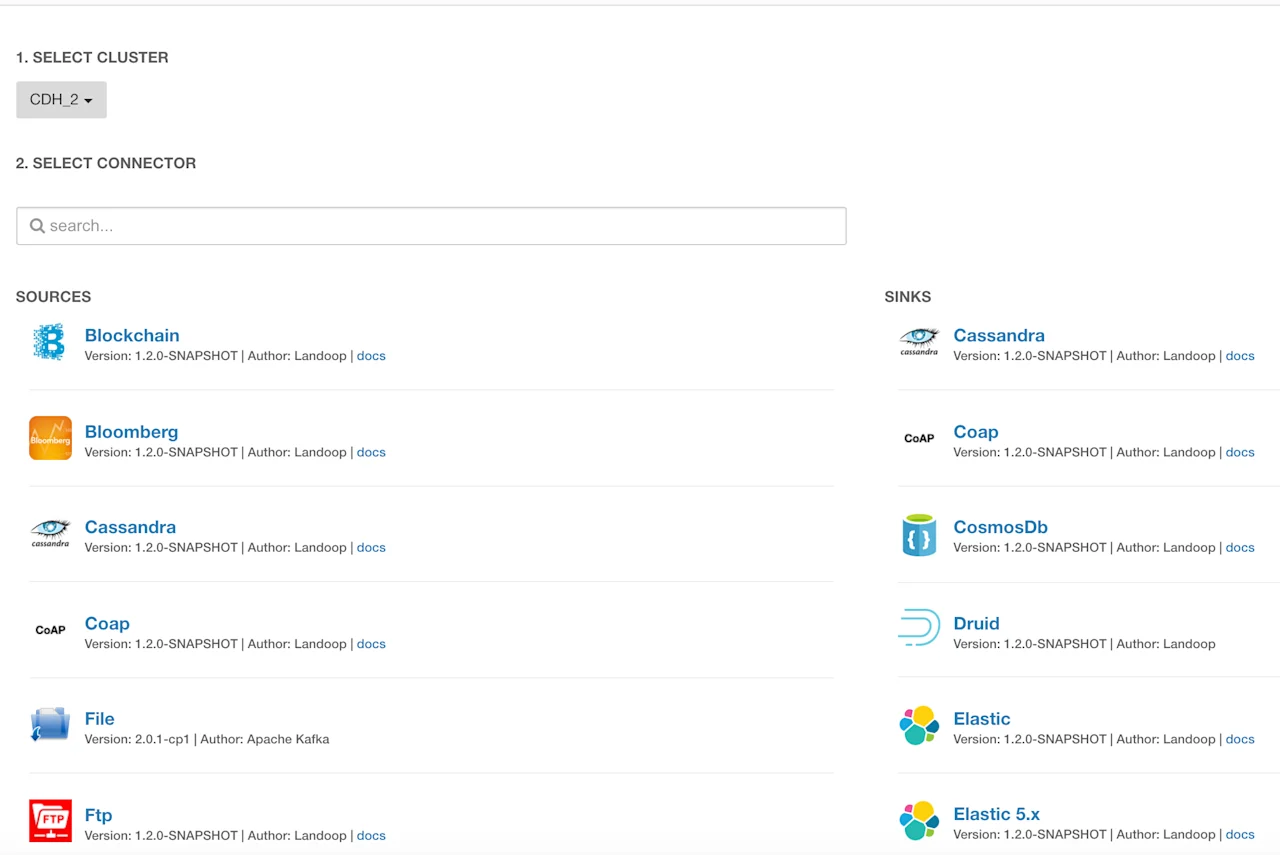
Task: Open the CDH_2 cluster dropdown
Action: (x=61, y=100)
